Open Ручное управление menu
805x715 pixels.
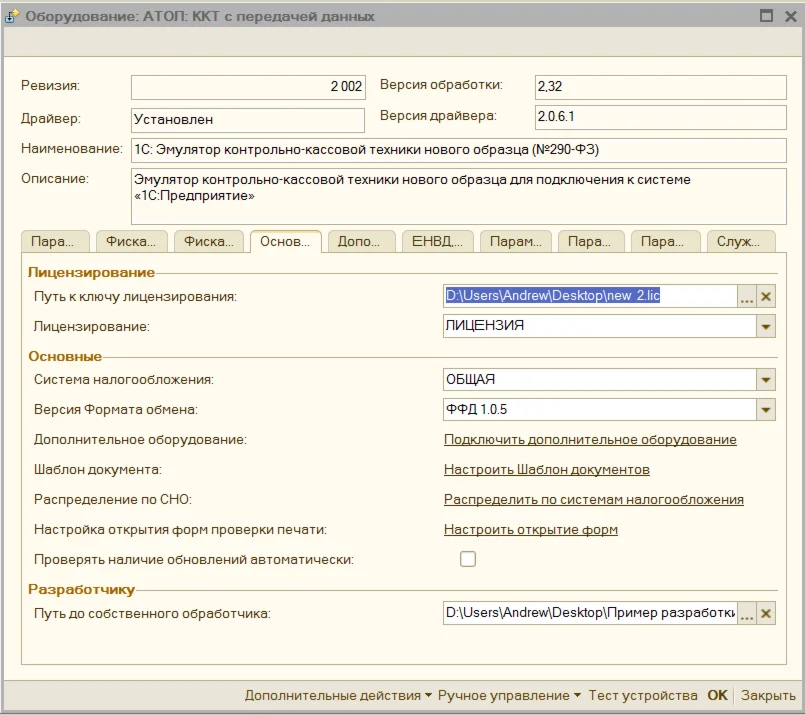pyautogui.click(x=509, y=695)
